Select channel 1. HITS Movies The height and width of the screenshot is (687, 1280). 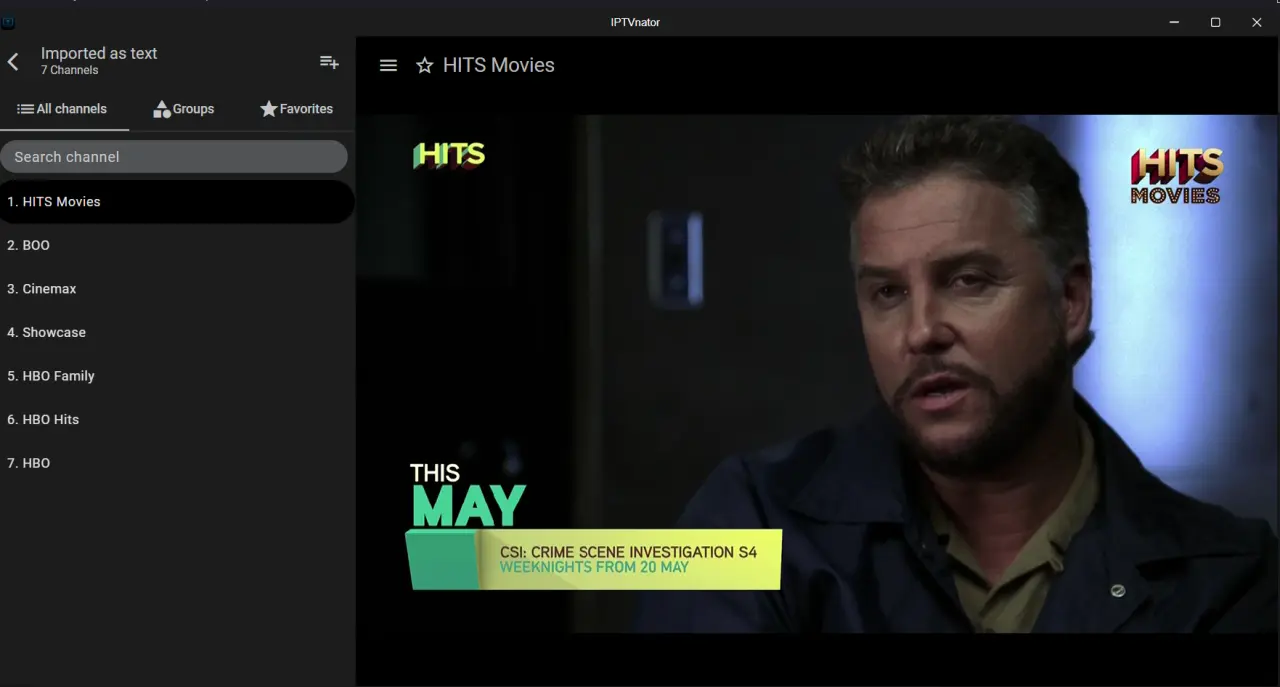click(177, 201)
